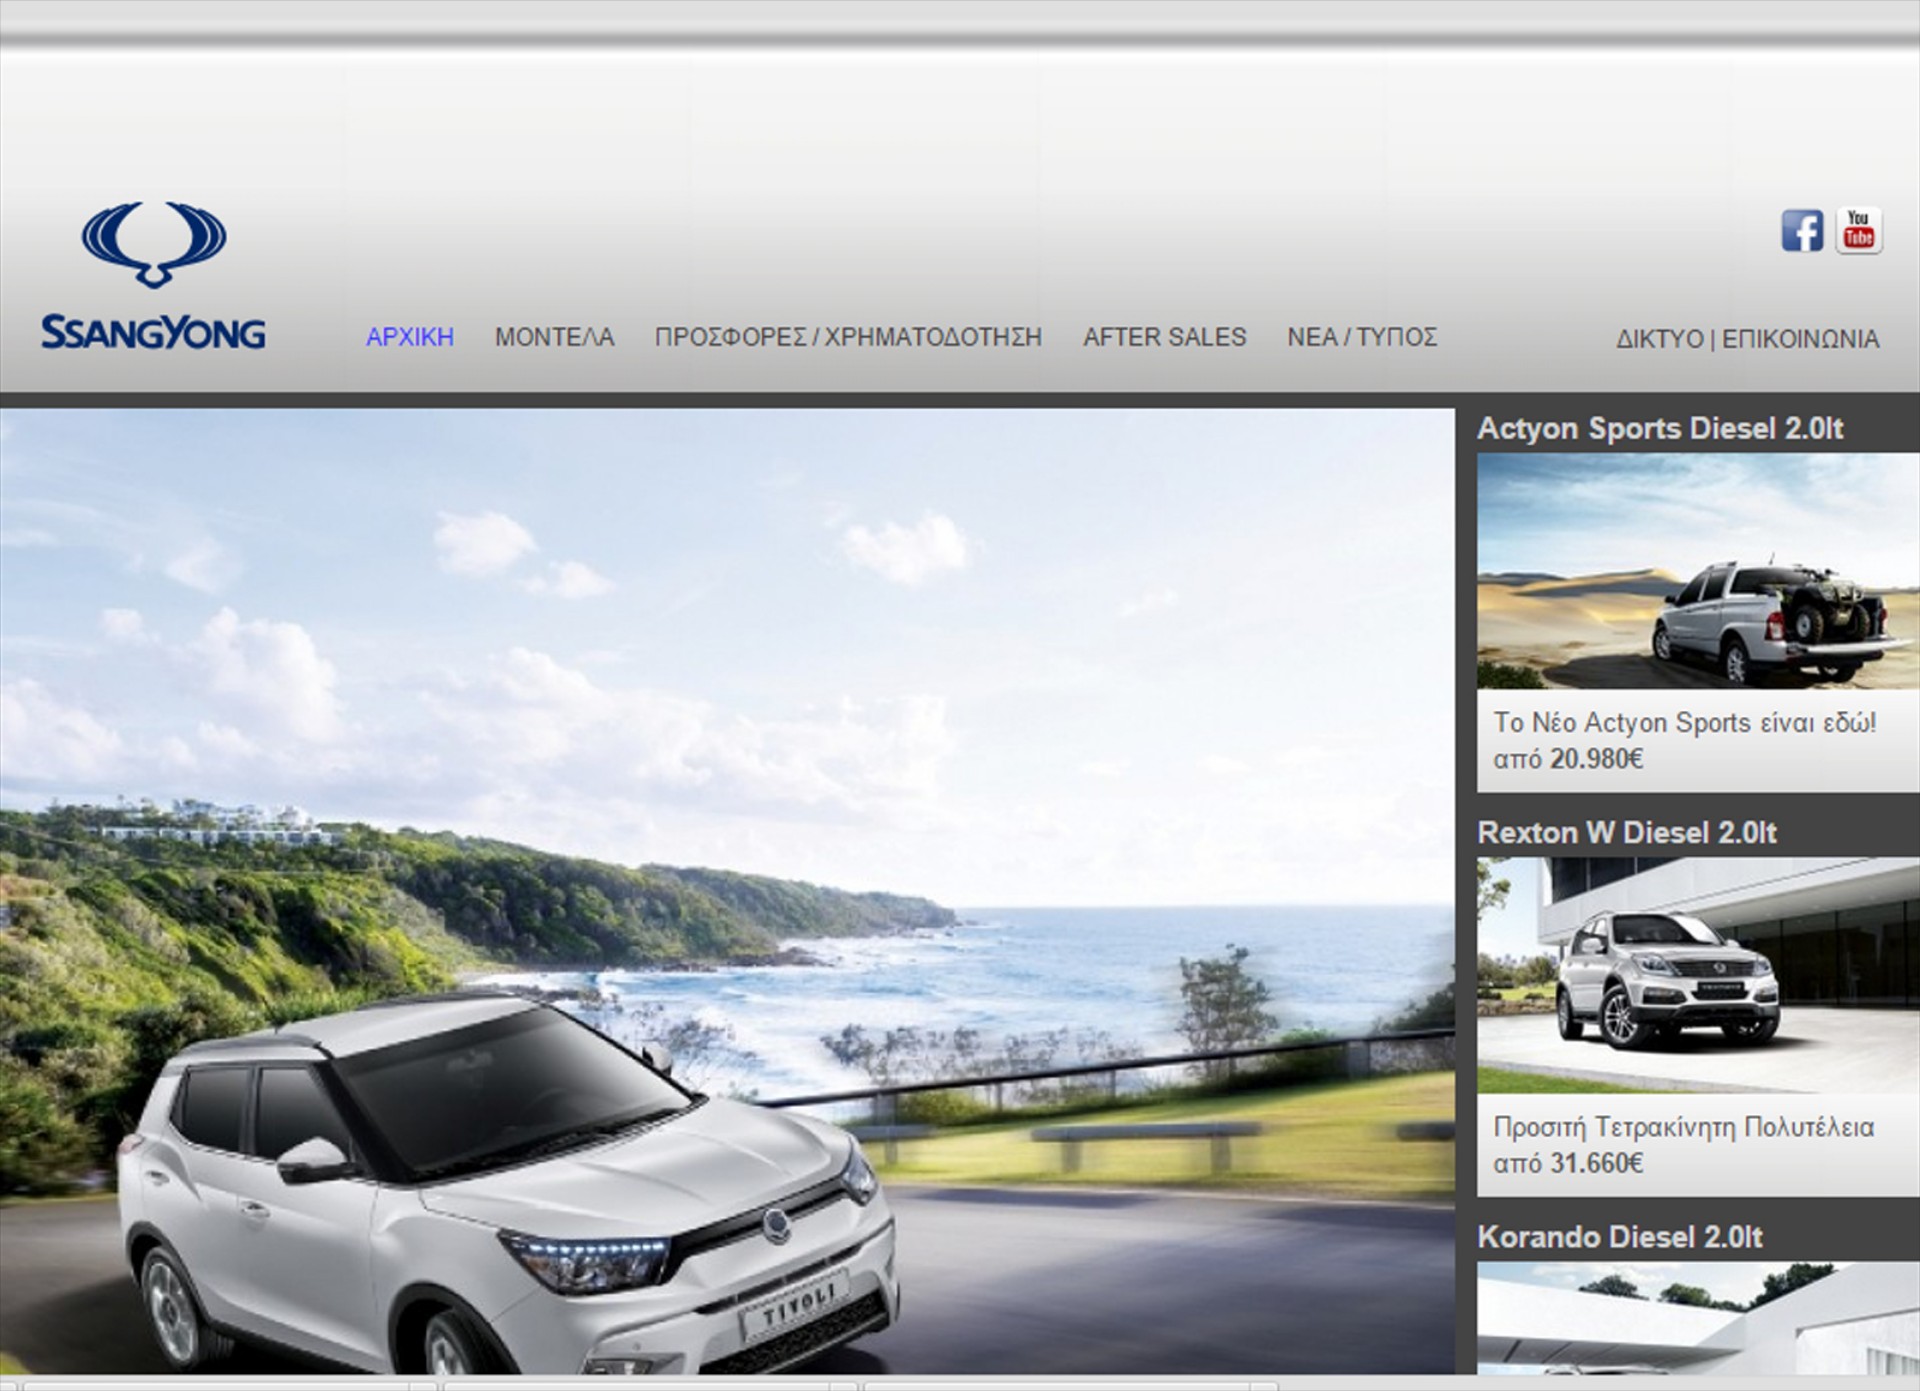Select the AFTER SALES menu item
The image size is (1920, 1391).
coord(1164,337)
